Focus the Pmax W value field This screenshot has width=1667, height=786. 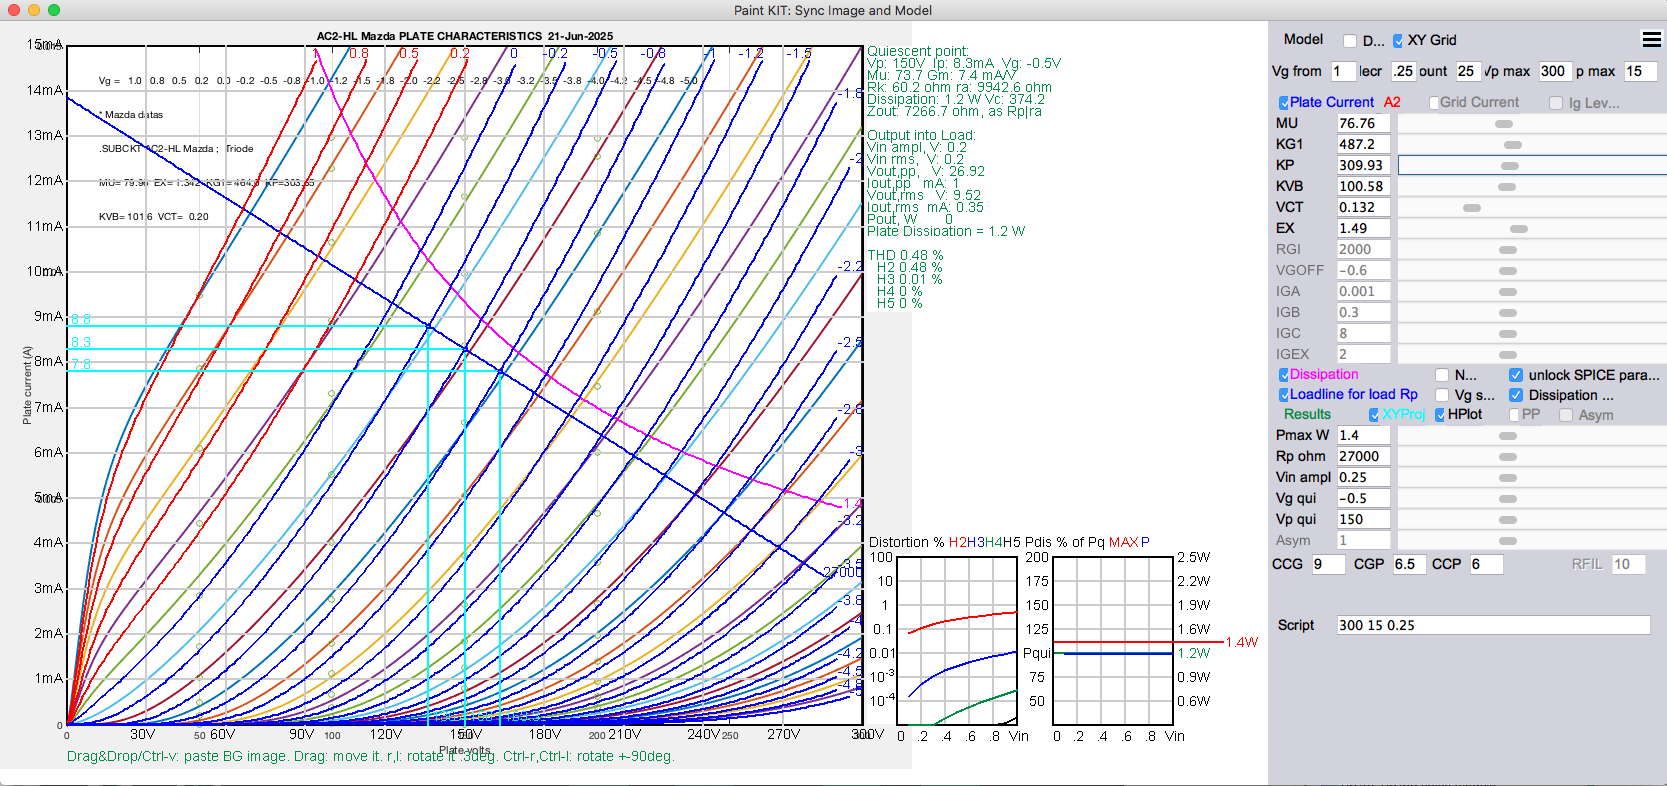point(1363,436)
